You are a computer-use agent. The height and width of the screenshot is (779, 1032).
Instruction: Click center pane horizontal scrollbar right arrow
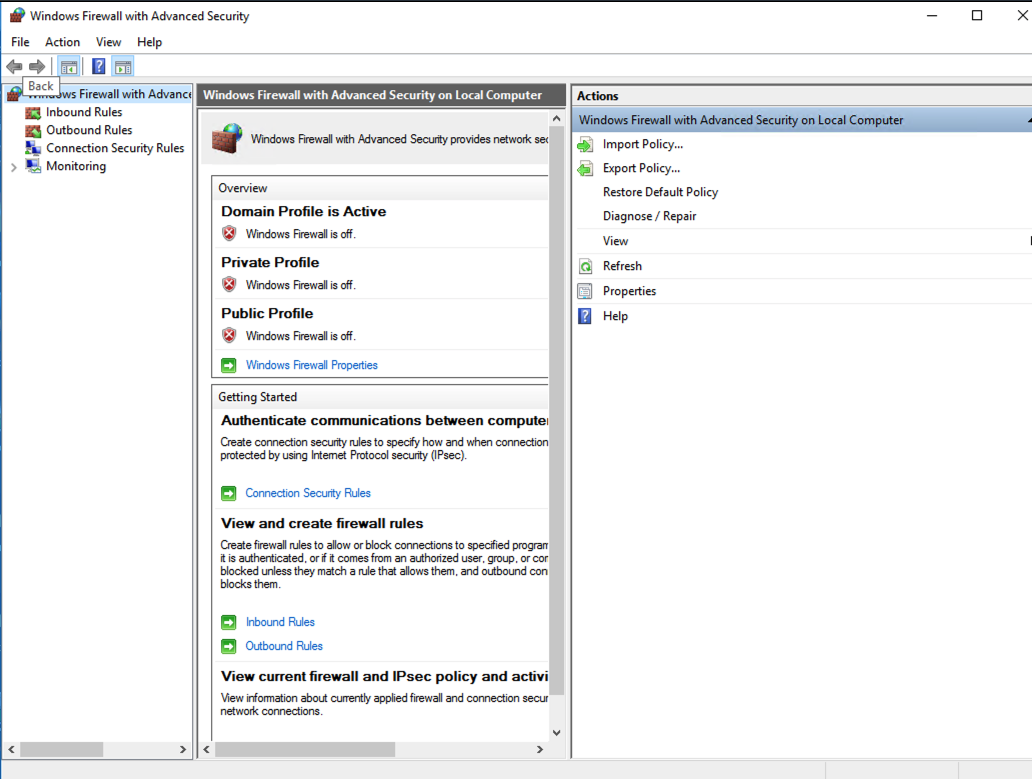click(x=540, y=749)
